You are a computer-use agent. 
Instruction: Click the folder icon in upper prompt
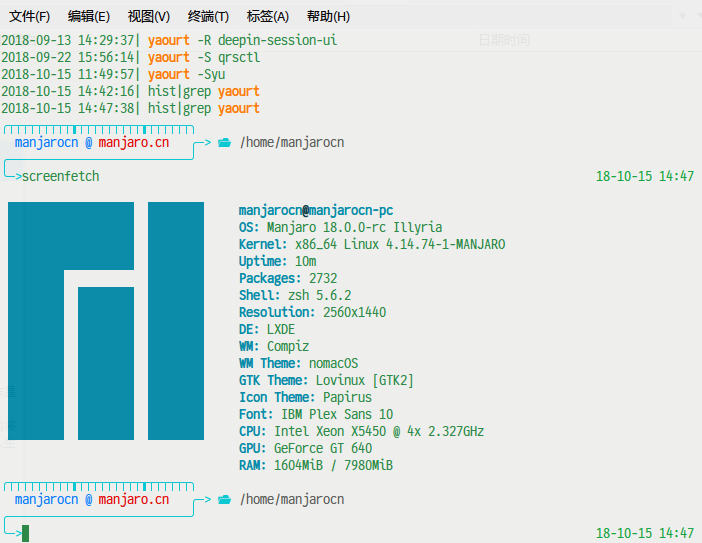click(224, 143)
